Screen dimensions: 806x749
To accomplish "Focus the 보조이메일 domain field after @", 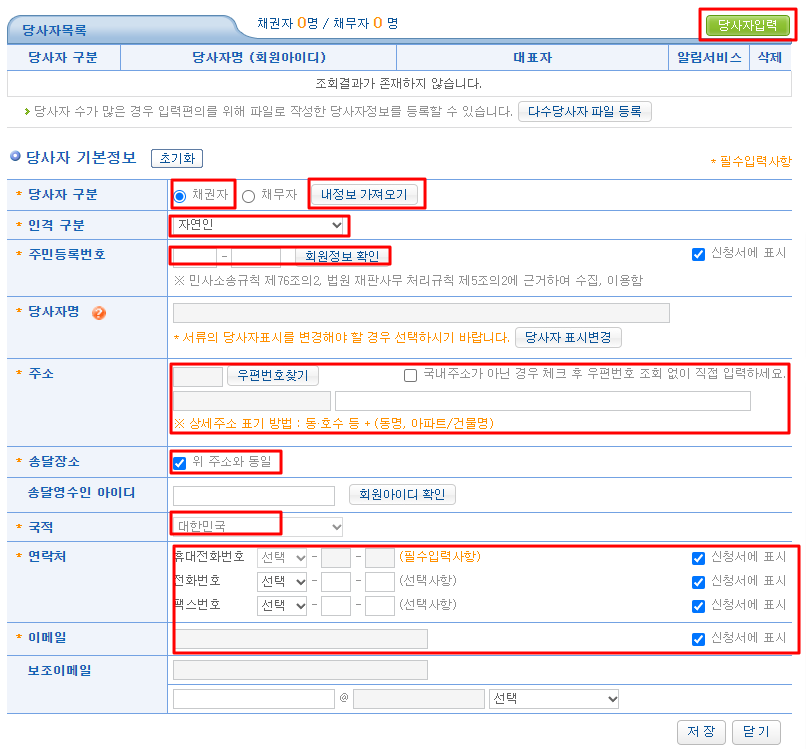I will 419,699.
